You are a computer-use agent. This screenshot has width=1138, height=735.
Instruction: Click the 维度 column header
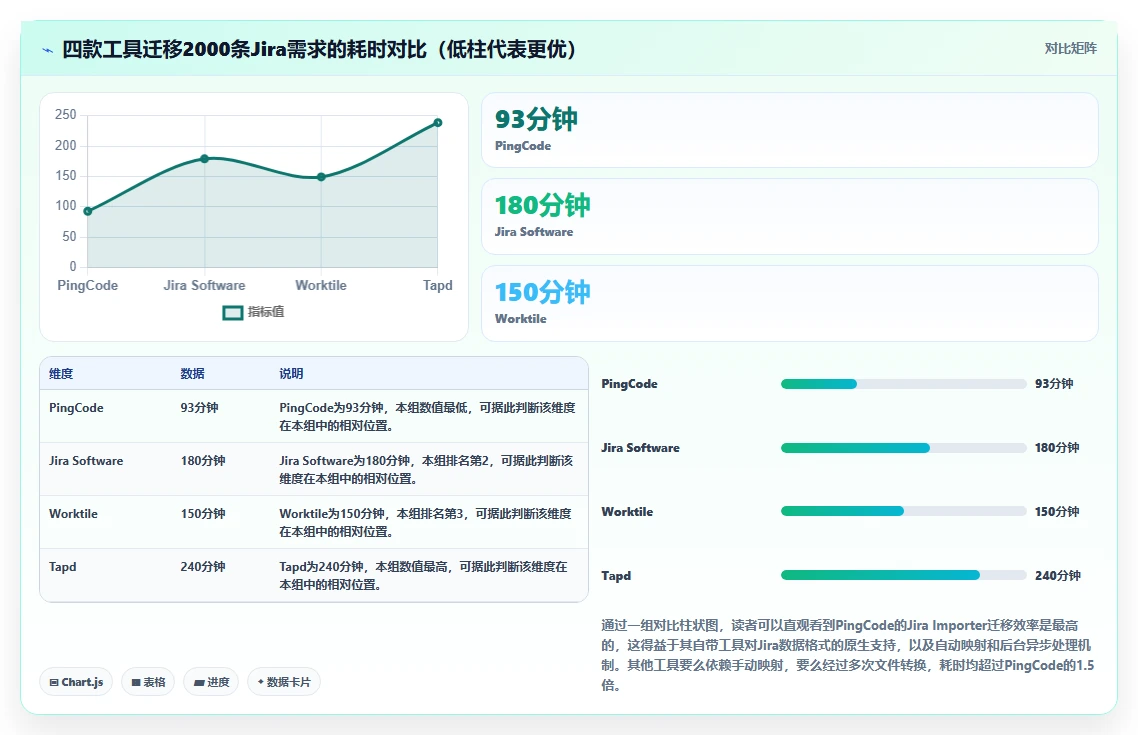pyautogui.click(x=61, y=374)
